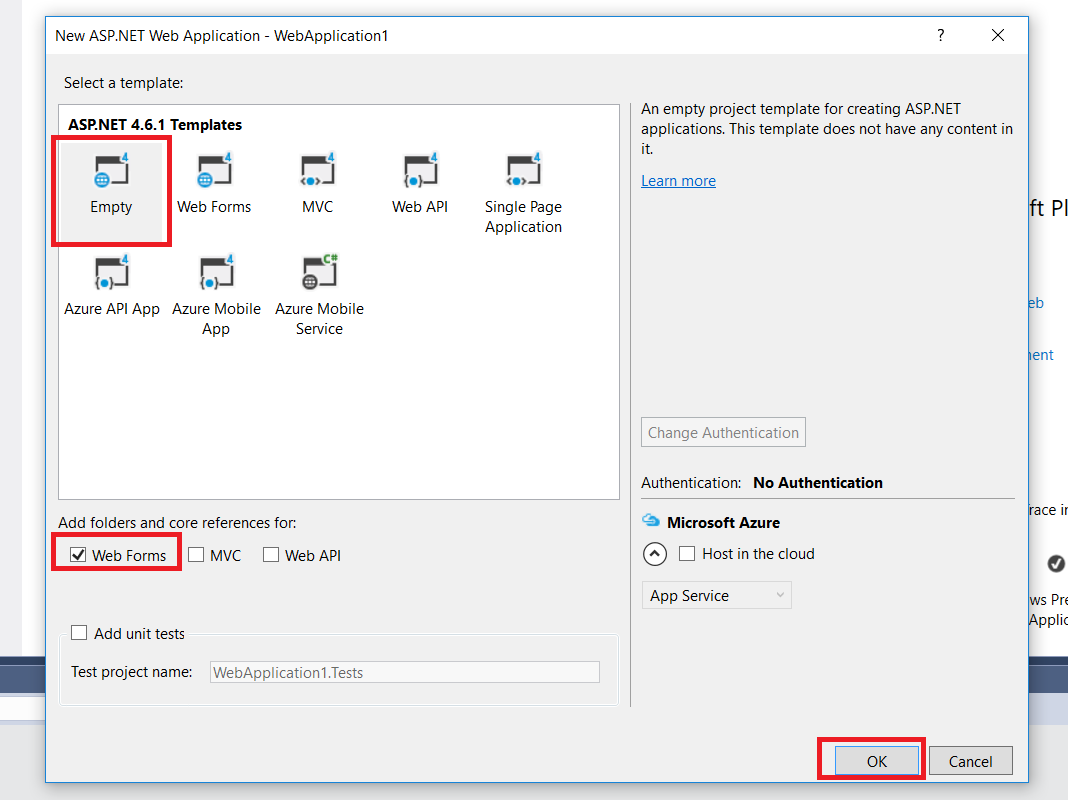Click the Microsoft Azure cloud icon
The image size is (1068, 800).
[x=651, y=521]
